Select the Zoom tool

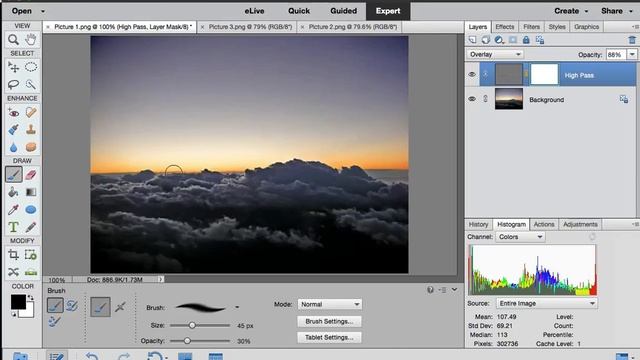[x=13, y=40]
